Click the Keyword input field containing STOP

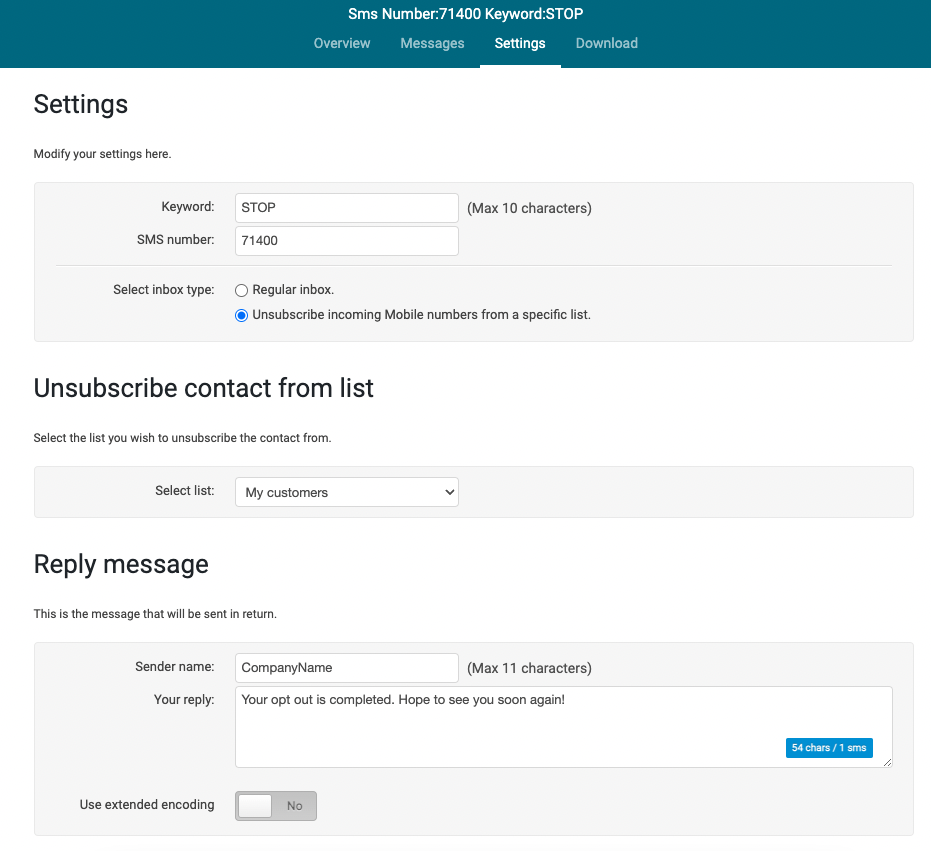click(347, 208)
